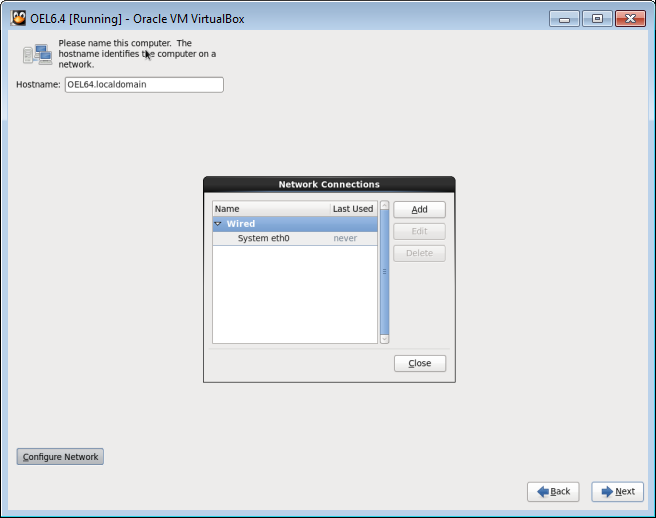This screenshot has height=518, width=656.
Task: Open the Configure Network button
Action: click(60, 456)
